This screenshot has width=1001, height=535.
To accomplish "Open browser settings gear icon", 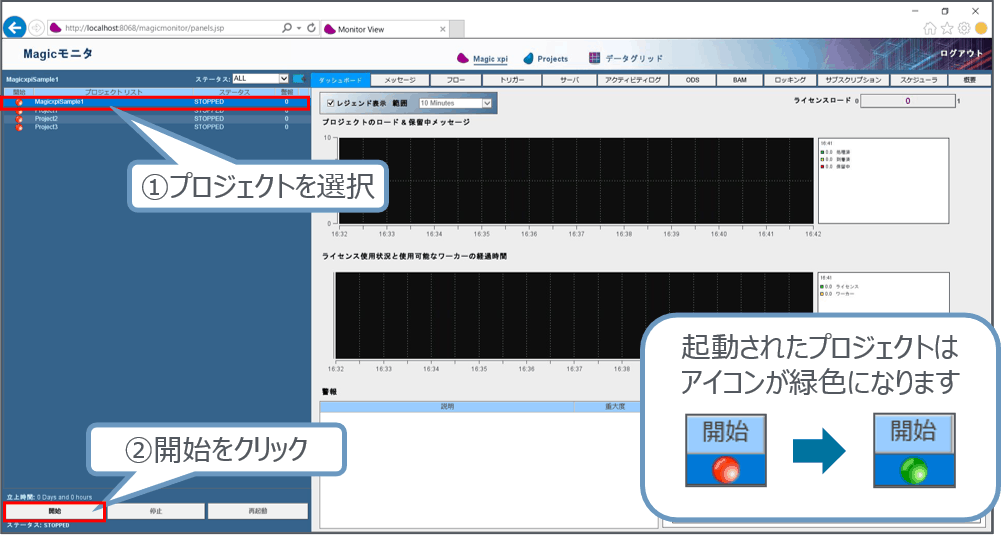I will [x=964, y=29].
